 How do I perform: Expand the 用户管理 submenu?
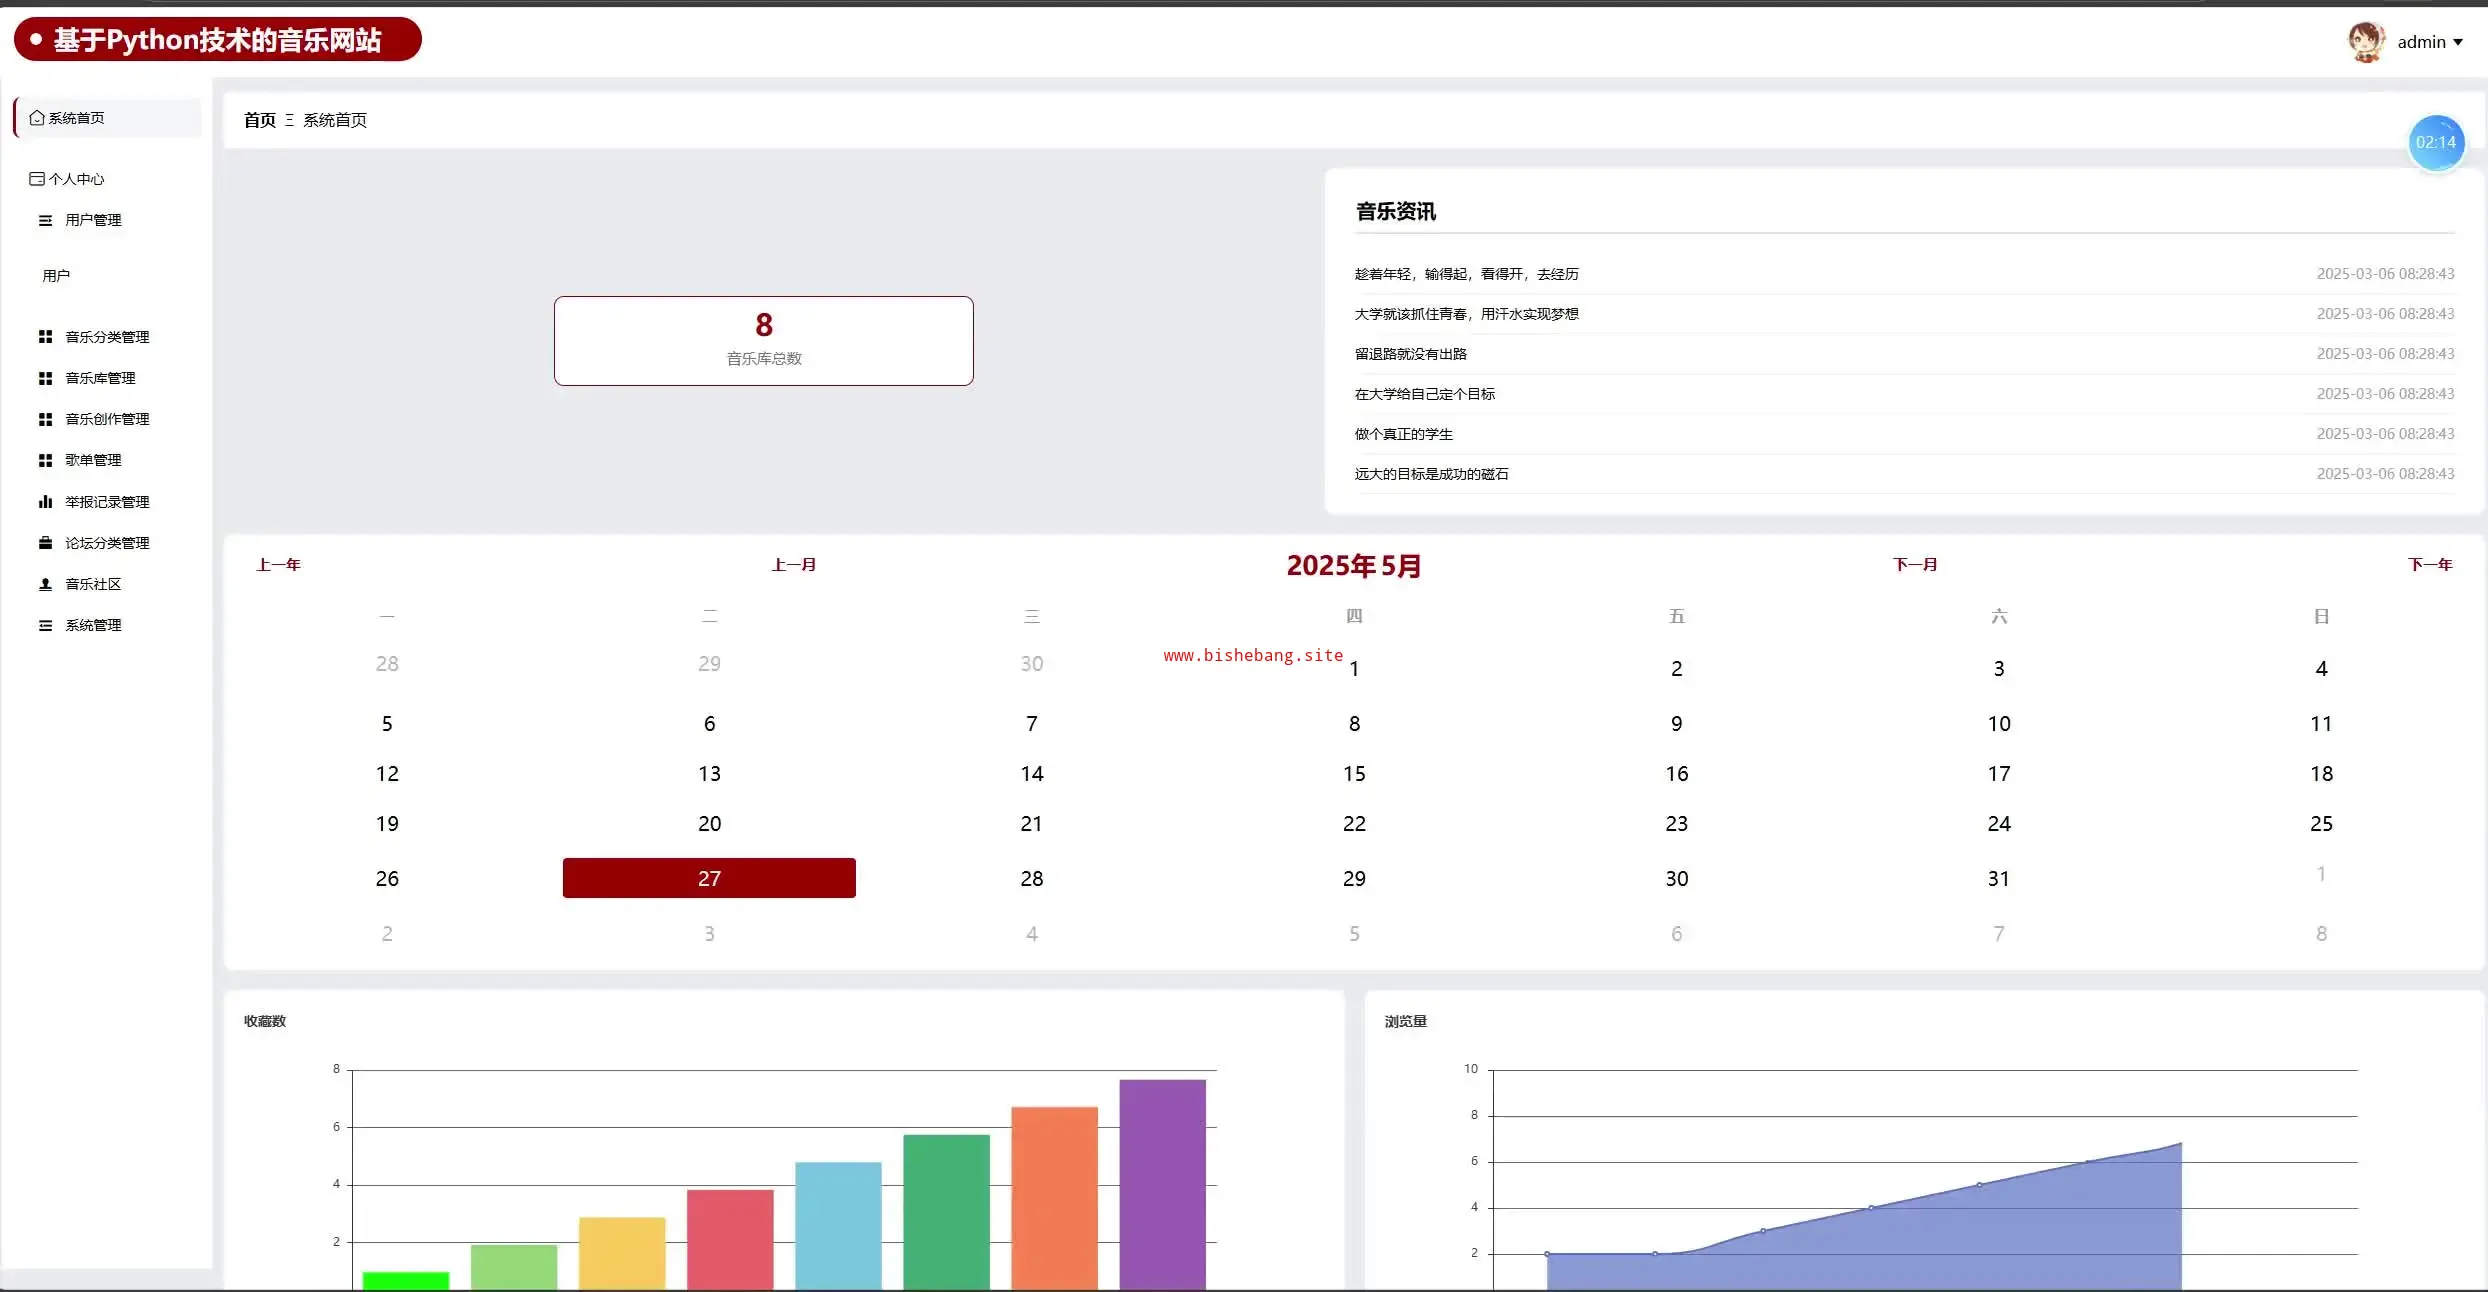(93, 220)
